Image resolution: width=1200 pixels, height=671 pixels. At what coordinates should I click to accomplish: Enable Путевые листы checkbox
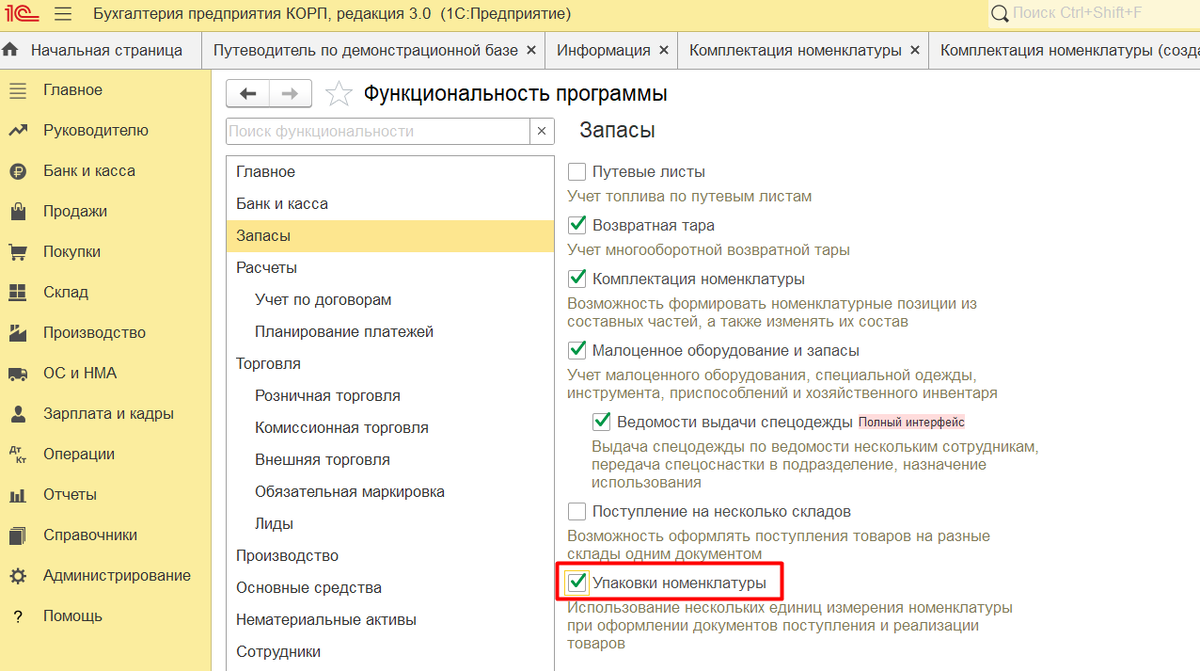[577, 171]
